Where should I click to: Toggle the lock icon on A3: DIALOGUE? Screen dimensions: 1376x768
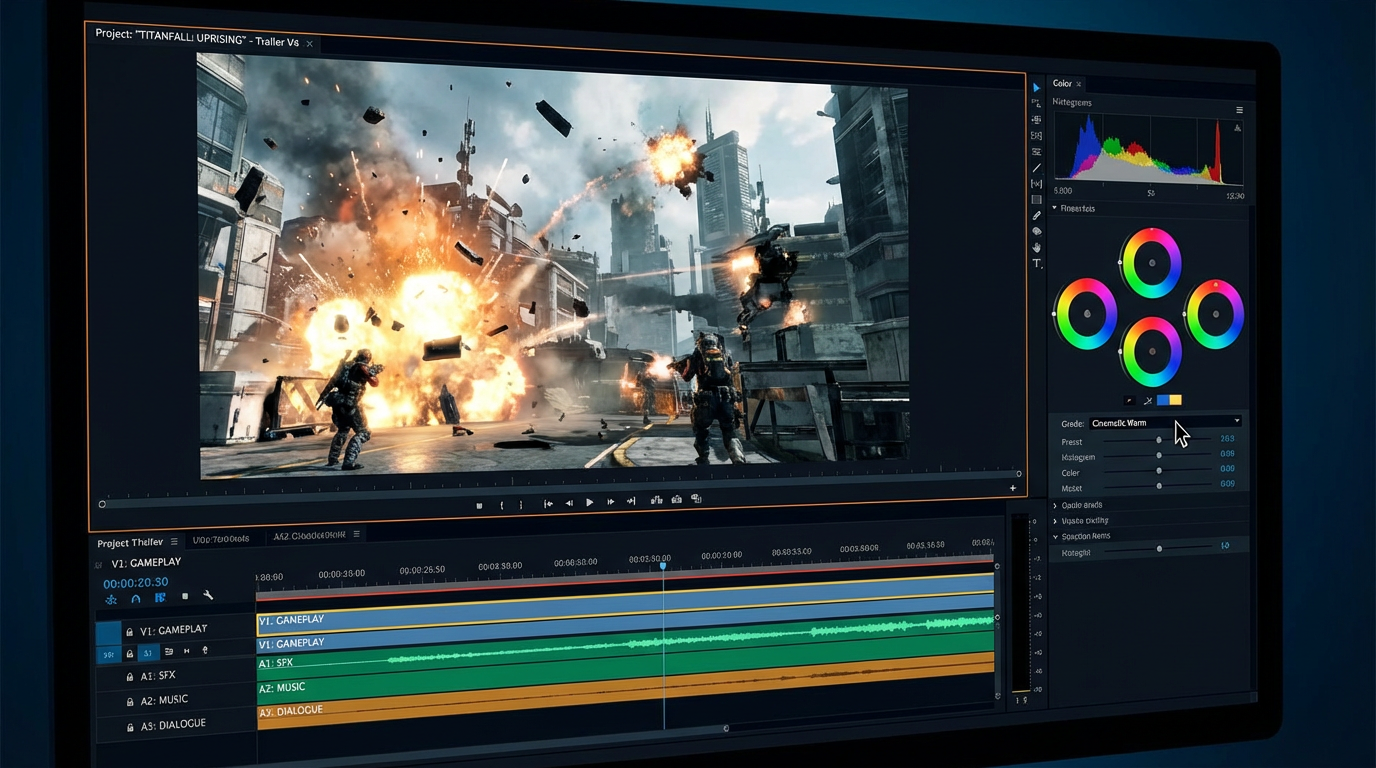[x=130, y=727]
